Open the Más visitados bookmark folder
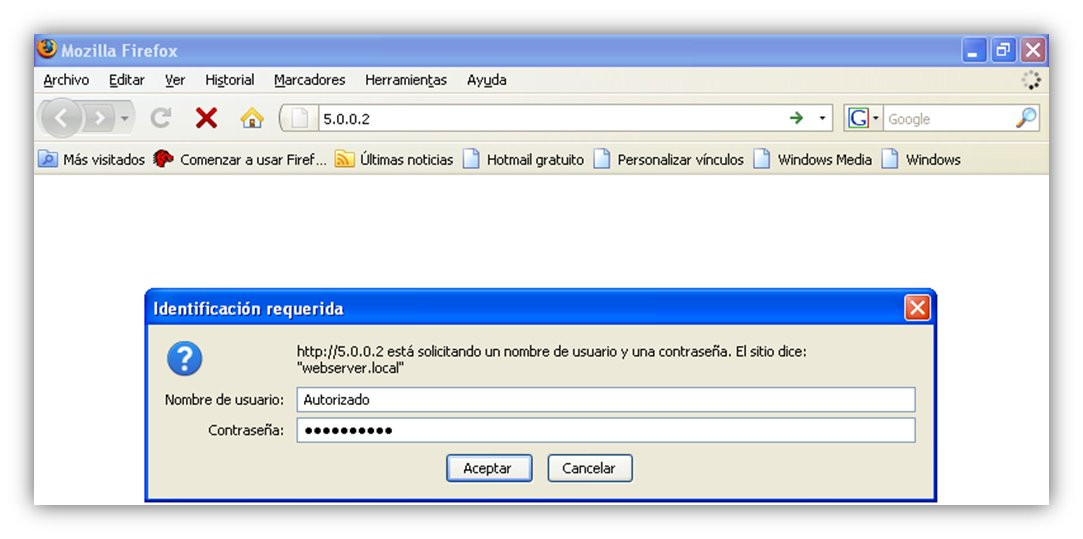 [91, 160]
